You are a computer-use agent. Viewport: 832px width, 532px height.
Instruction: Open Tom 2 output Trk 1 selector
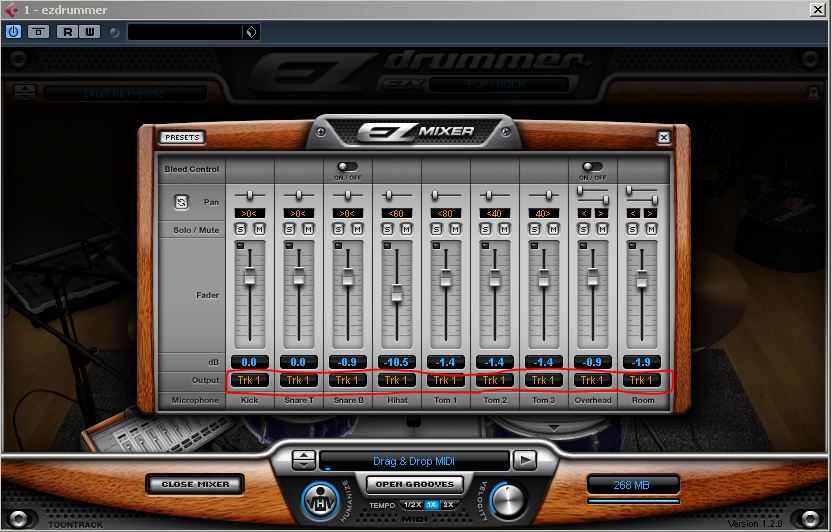[494, 380]
